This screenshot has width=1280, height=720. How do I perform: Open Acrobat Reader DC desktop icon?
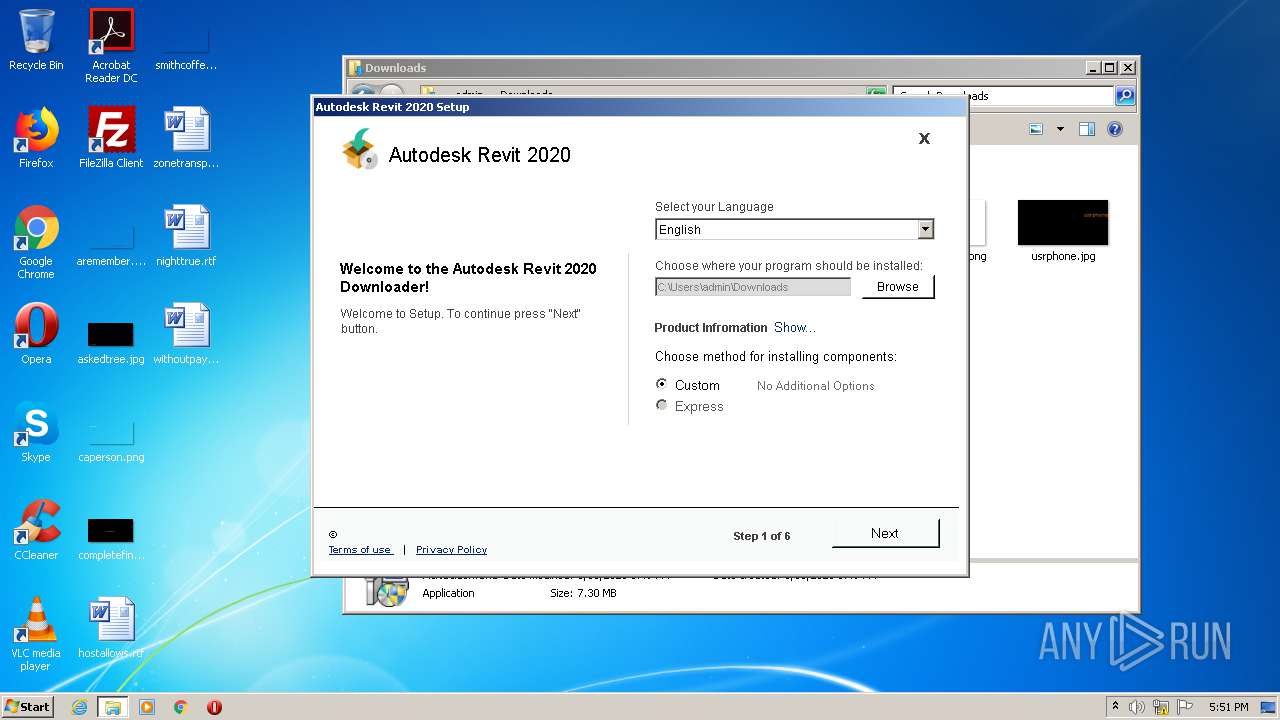[x=111, y=46]
